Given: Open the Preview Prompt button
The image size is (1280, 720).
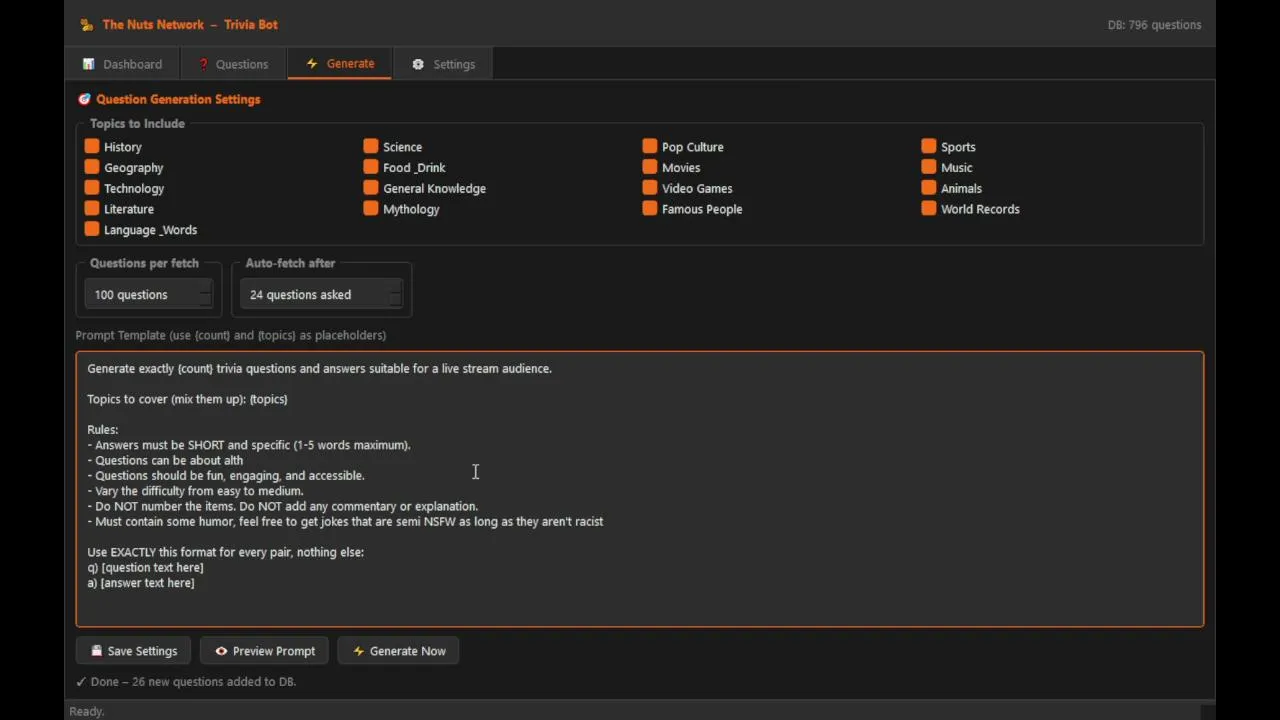Looking at the screenshot, I should [264, 651].
